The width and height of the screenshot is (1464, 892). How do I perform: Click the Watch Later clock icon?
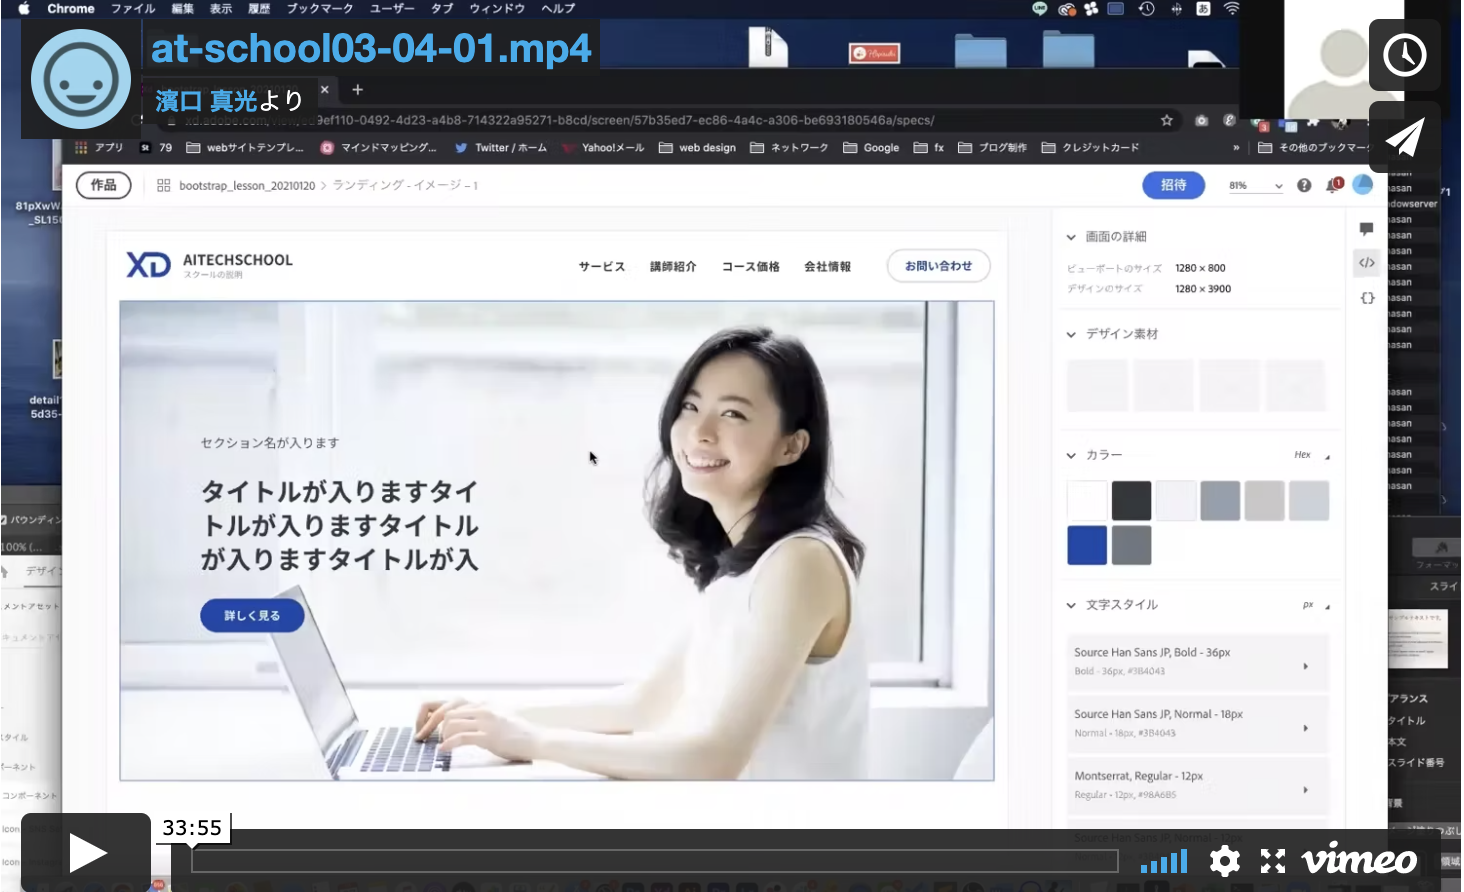pos(1404,55)
